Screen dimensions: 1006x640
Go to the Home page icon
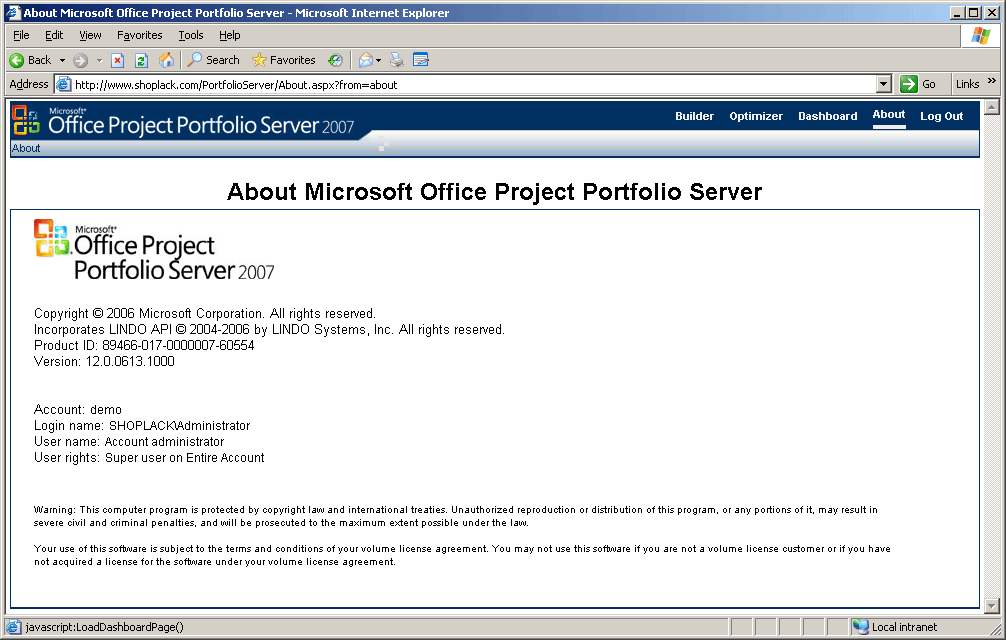point(166,60)
